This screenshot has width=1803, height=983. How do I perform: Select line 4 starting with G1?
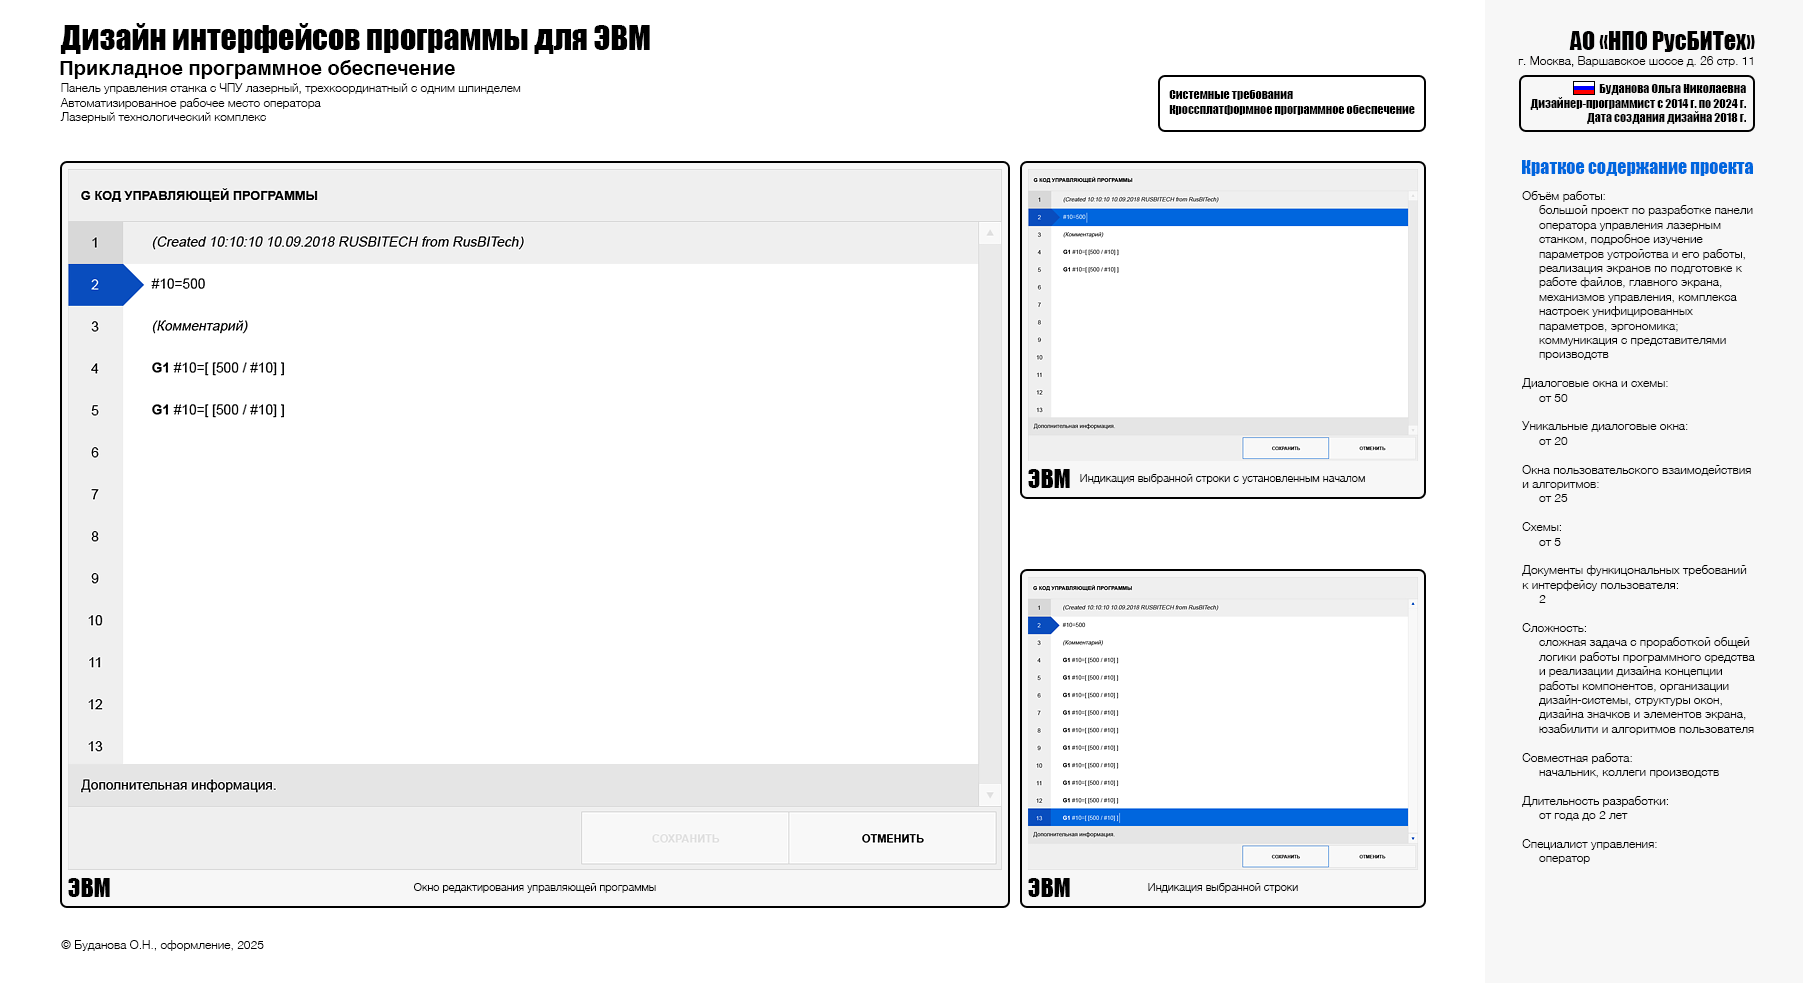click(x=400, y=368)
